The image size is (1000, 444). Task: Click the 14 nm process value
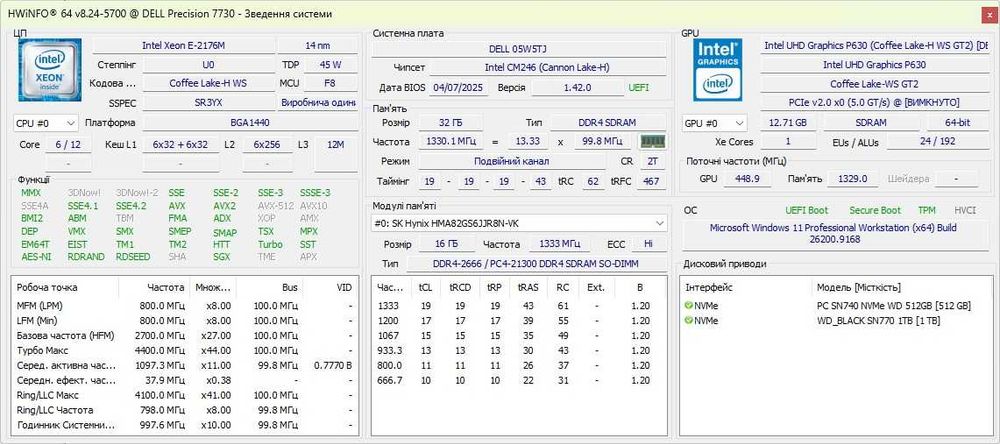318,45
